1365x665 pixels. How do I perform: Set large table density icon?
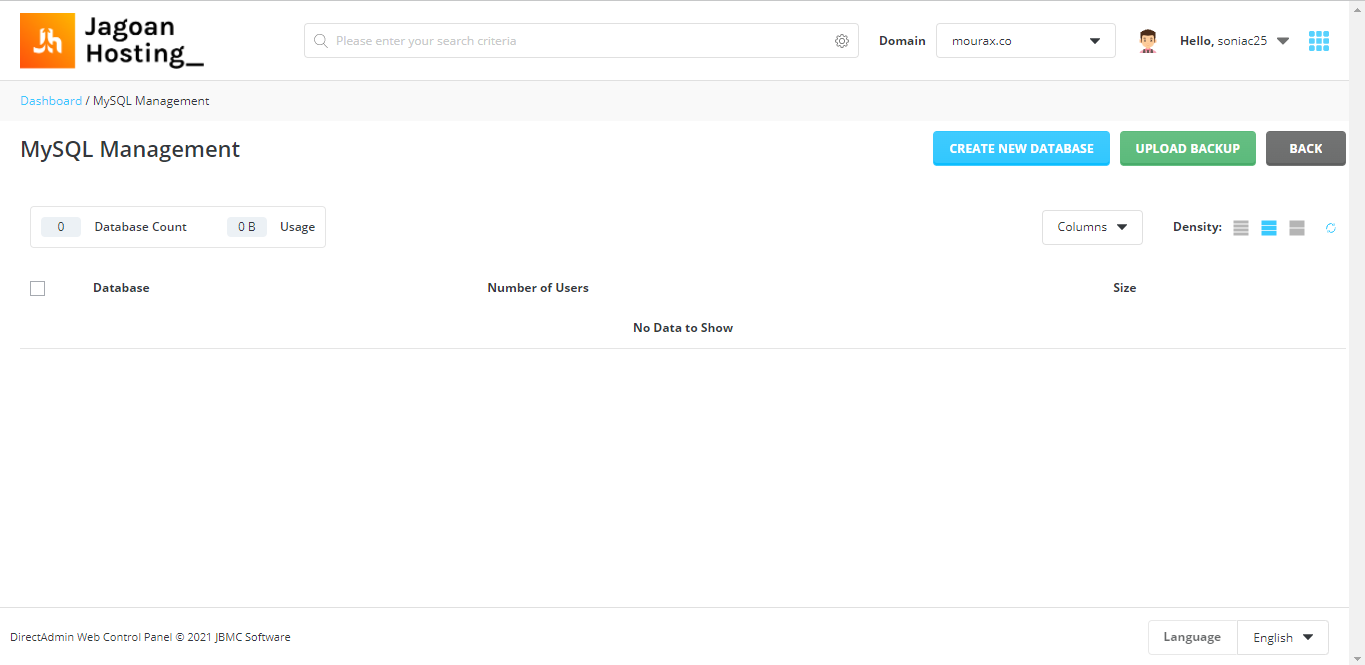pos(1297,228)
